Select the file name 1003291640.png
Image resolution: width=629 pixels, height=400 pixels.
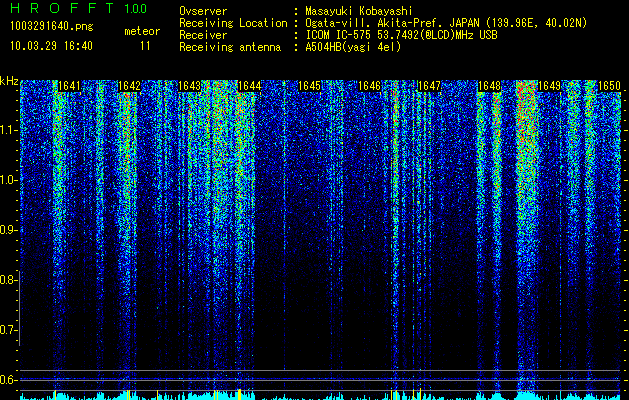[52, 26]
